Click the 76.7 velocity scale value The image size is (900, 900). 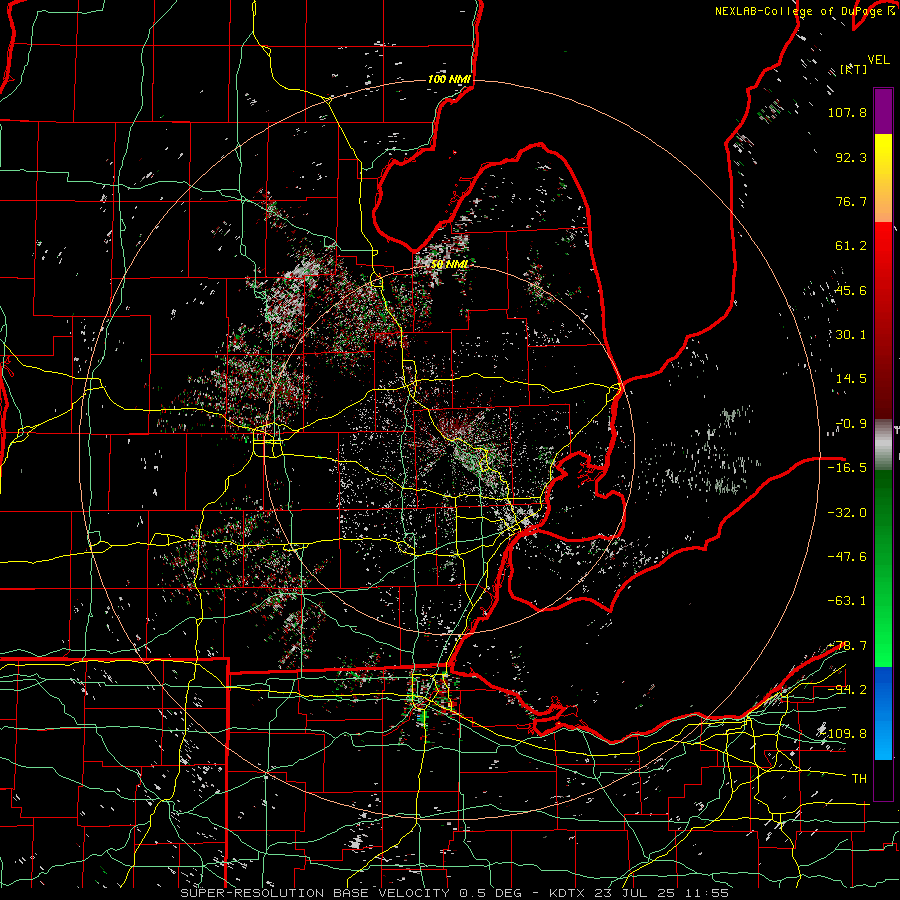pos(851,201)
